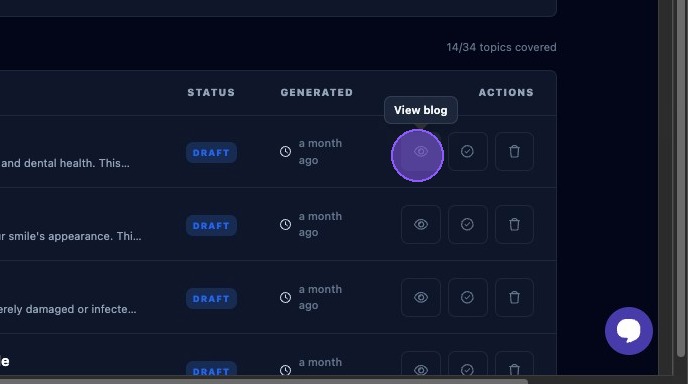Screen dimensions: 688x384
Task: Click the text 'damaged or infecte...'
Action: 81,309
